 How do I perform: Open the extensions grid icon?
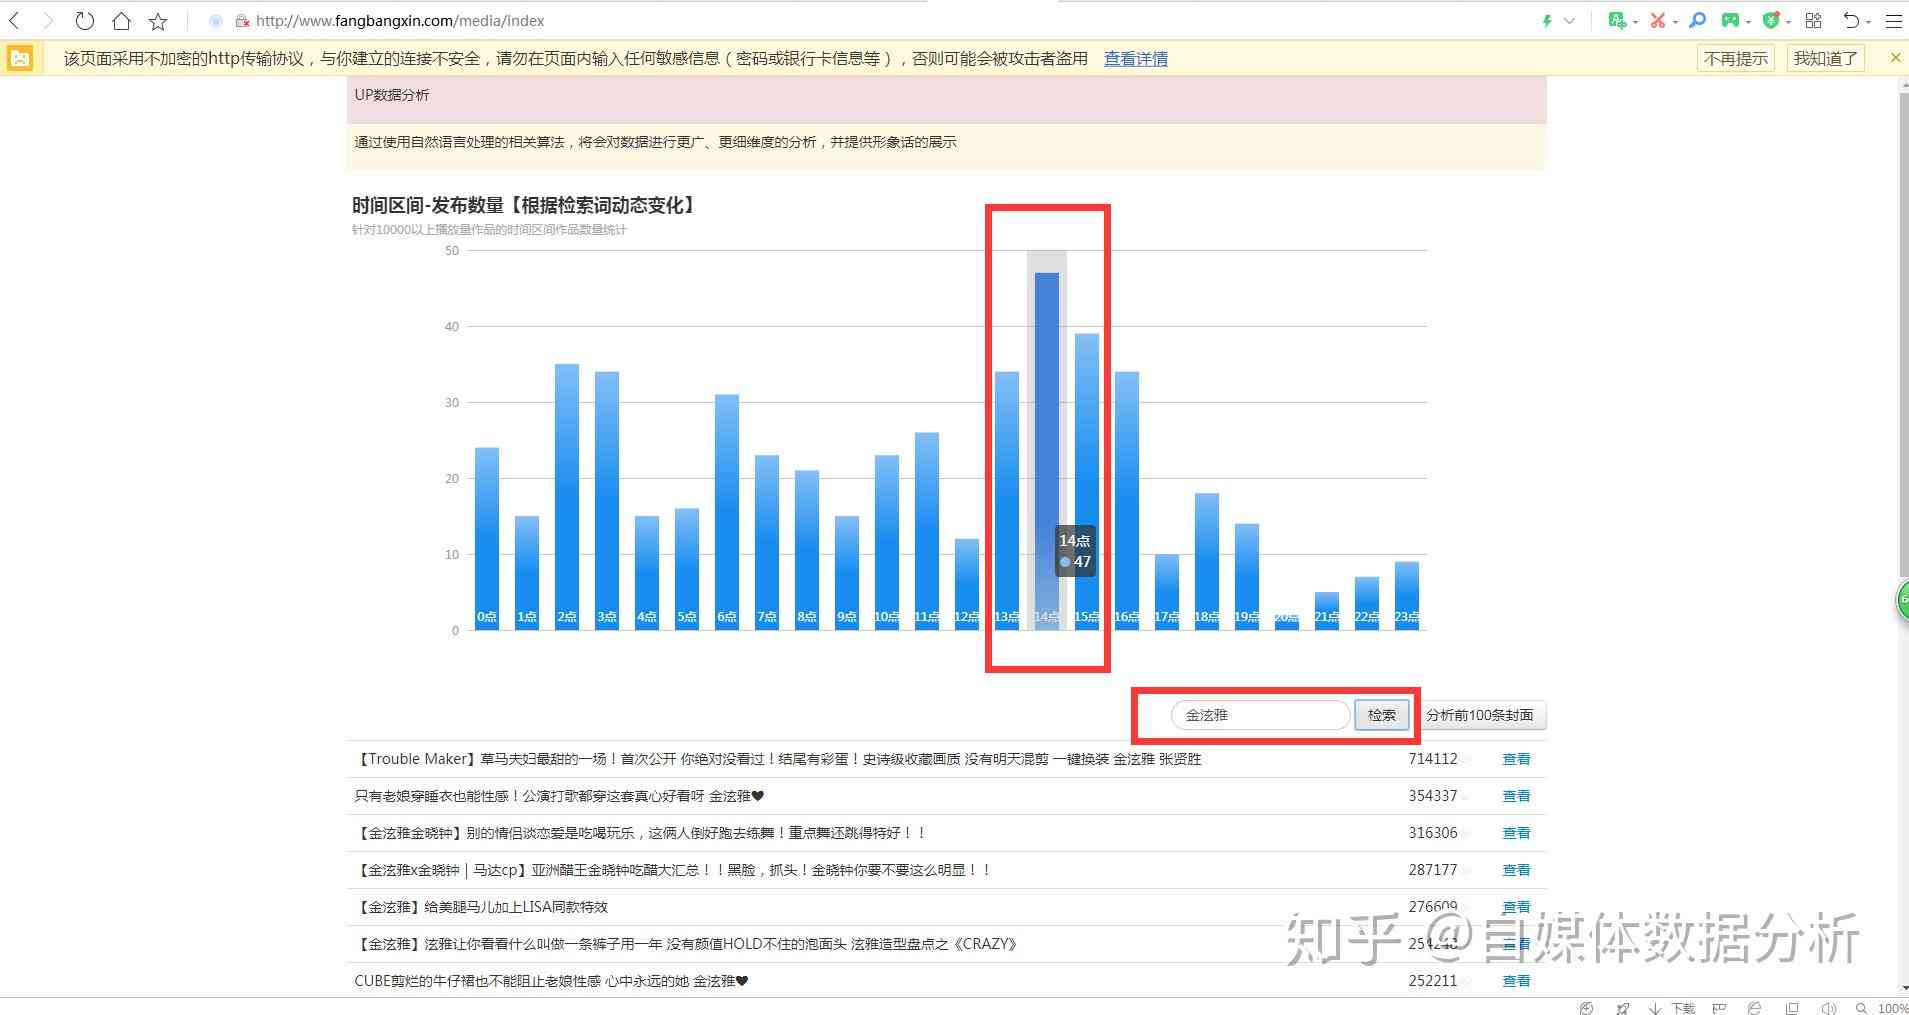(x=1814, y=20)
